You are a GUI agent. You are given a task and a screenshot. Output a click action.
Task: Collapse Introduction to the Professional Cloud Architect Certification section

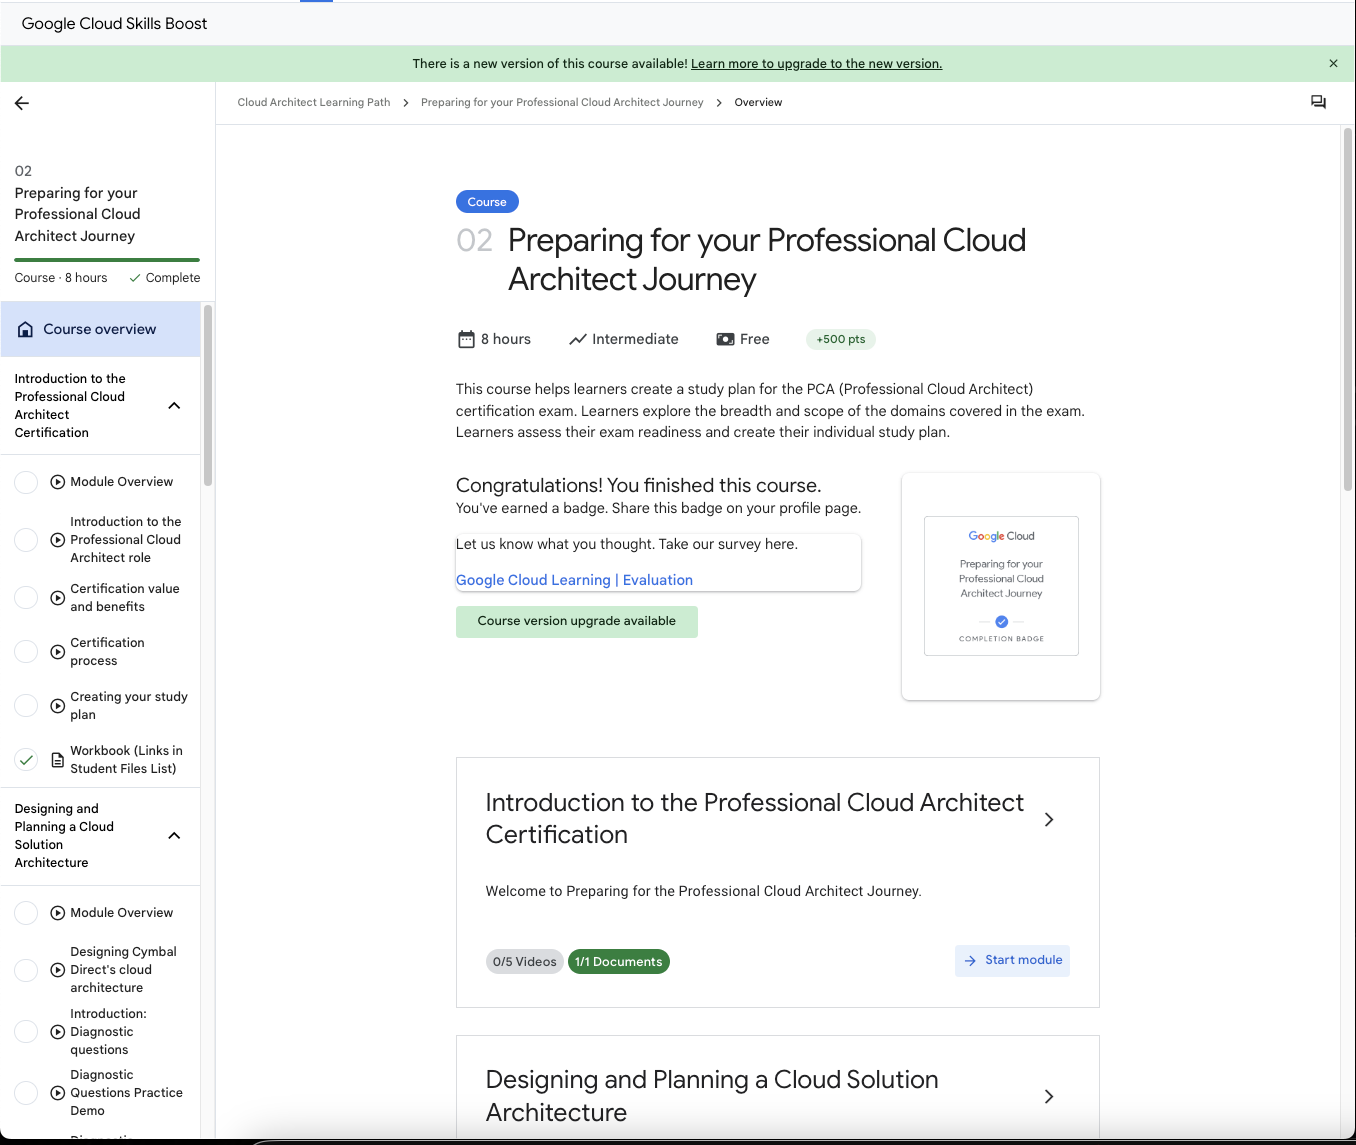click(x=174, y=406)
